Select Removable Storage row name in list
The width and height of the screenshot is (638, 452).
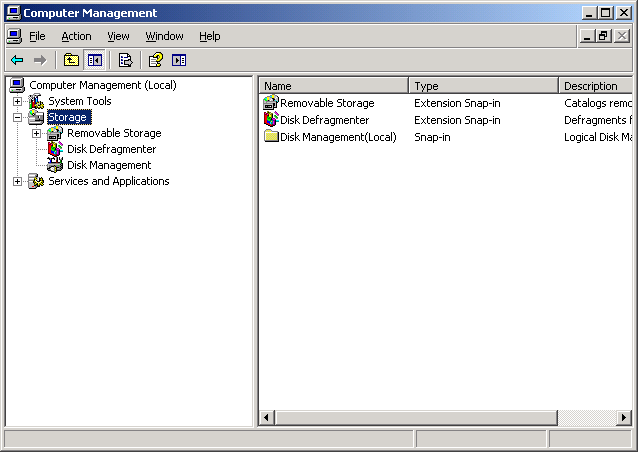click(x=327, y=103)
